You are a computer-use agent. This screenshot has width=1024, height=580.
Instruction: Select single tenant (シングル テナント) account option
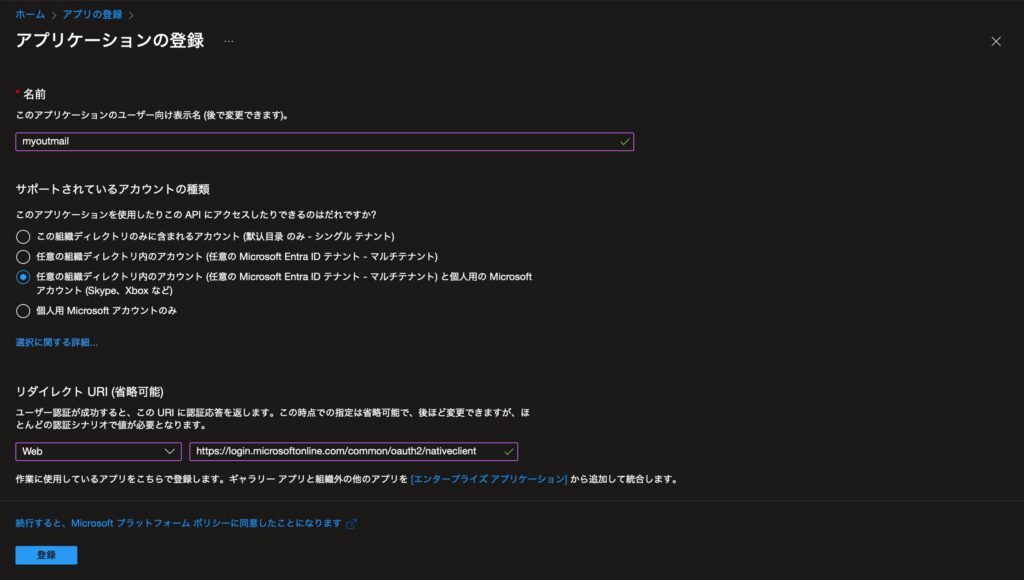pos(23,236)
